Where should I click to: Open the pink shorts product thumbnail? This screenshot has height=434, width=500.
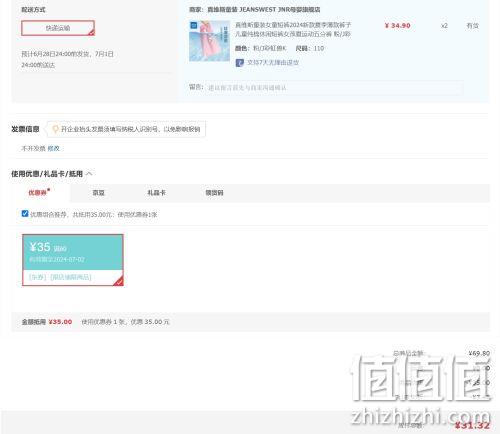209,41
